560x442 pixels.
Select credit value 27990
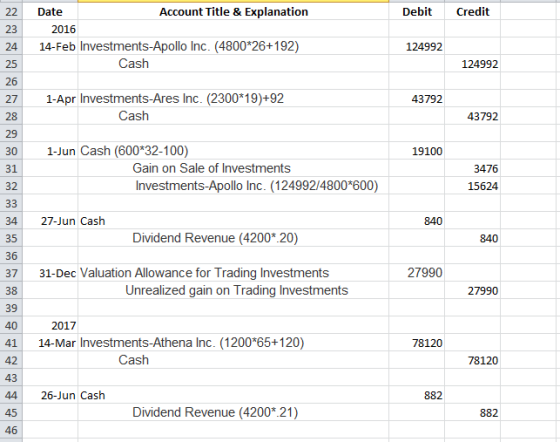tap(472, 291)
